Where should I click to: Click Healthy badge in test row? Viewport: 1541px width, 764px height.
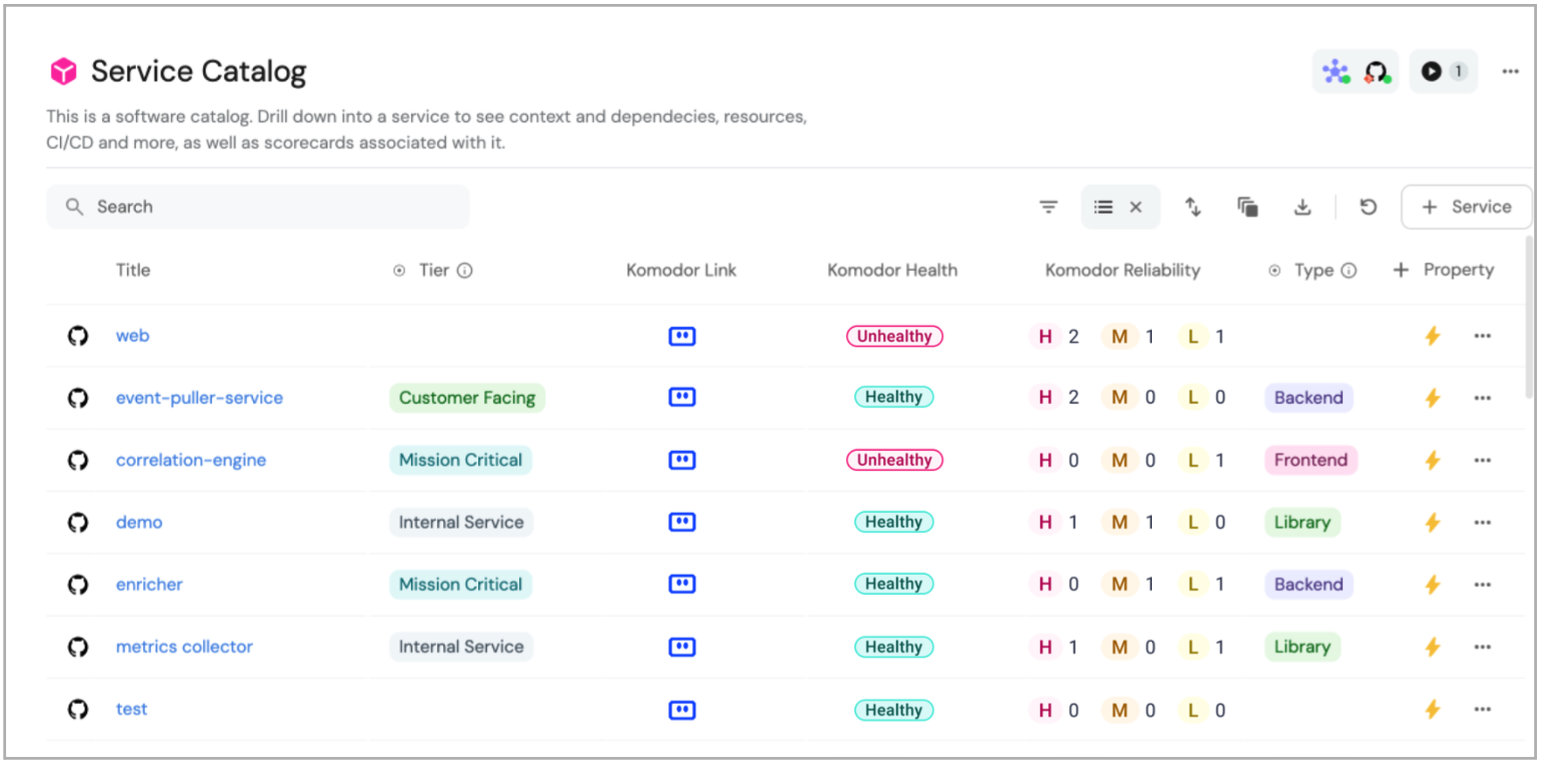tap(893, 710)
